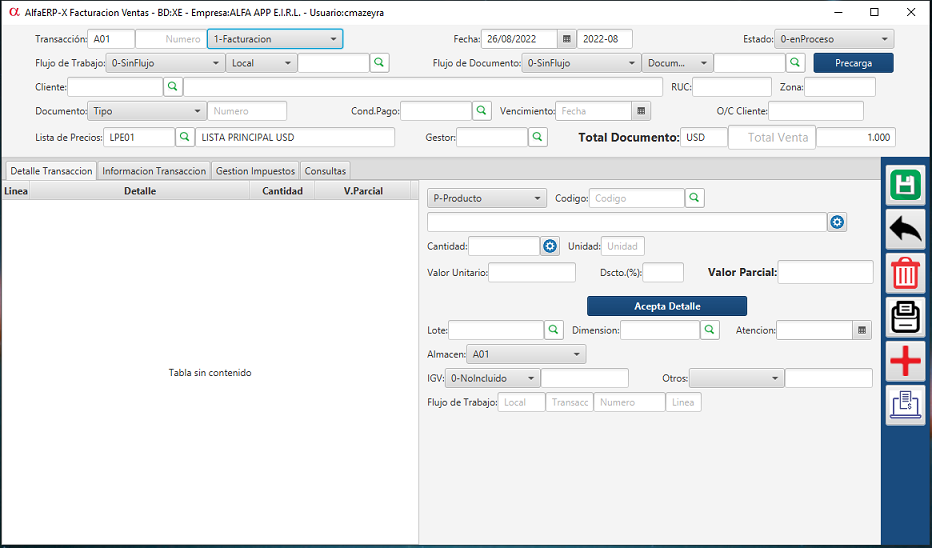
Task: Click the search icon beside Codigo field
Action: [x=695, y=198]
